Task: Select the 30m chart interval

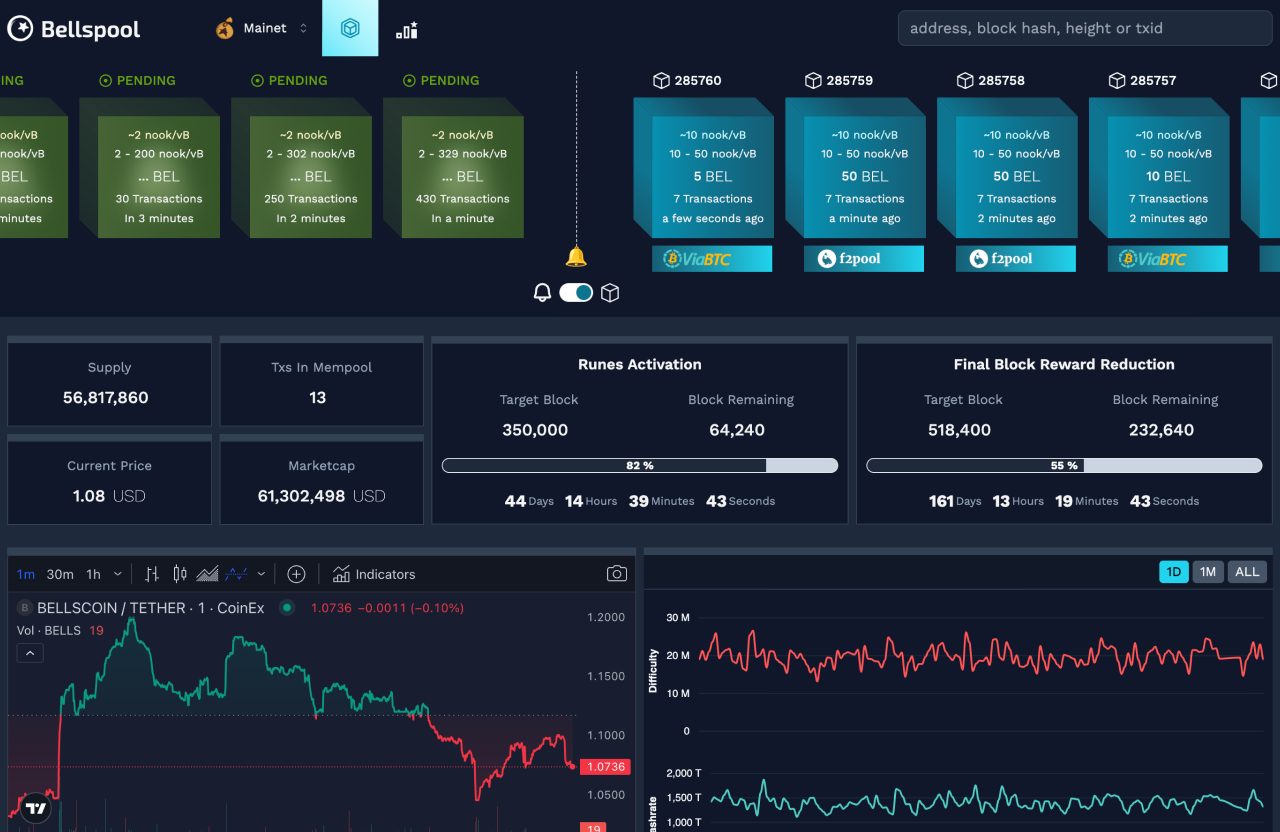Action: tap(60, 574)
